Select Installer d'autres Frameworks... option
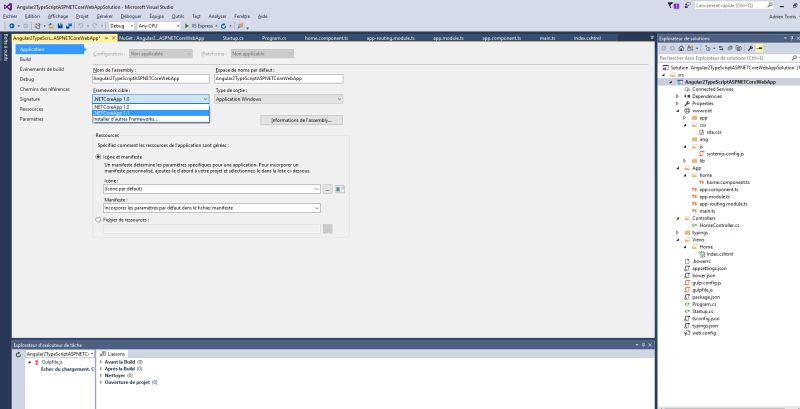Screen dimensions: 800x409 click(151, 119)
